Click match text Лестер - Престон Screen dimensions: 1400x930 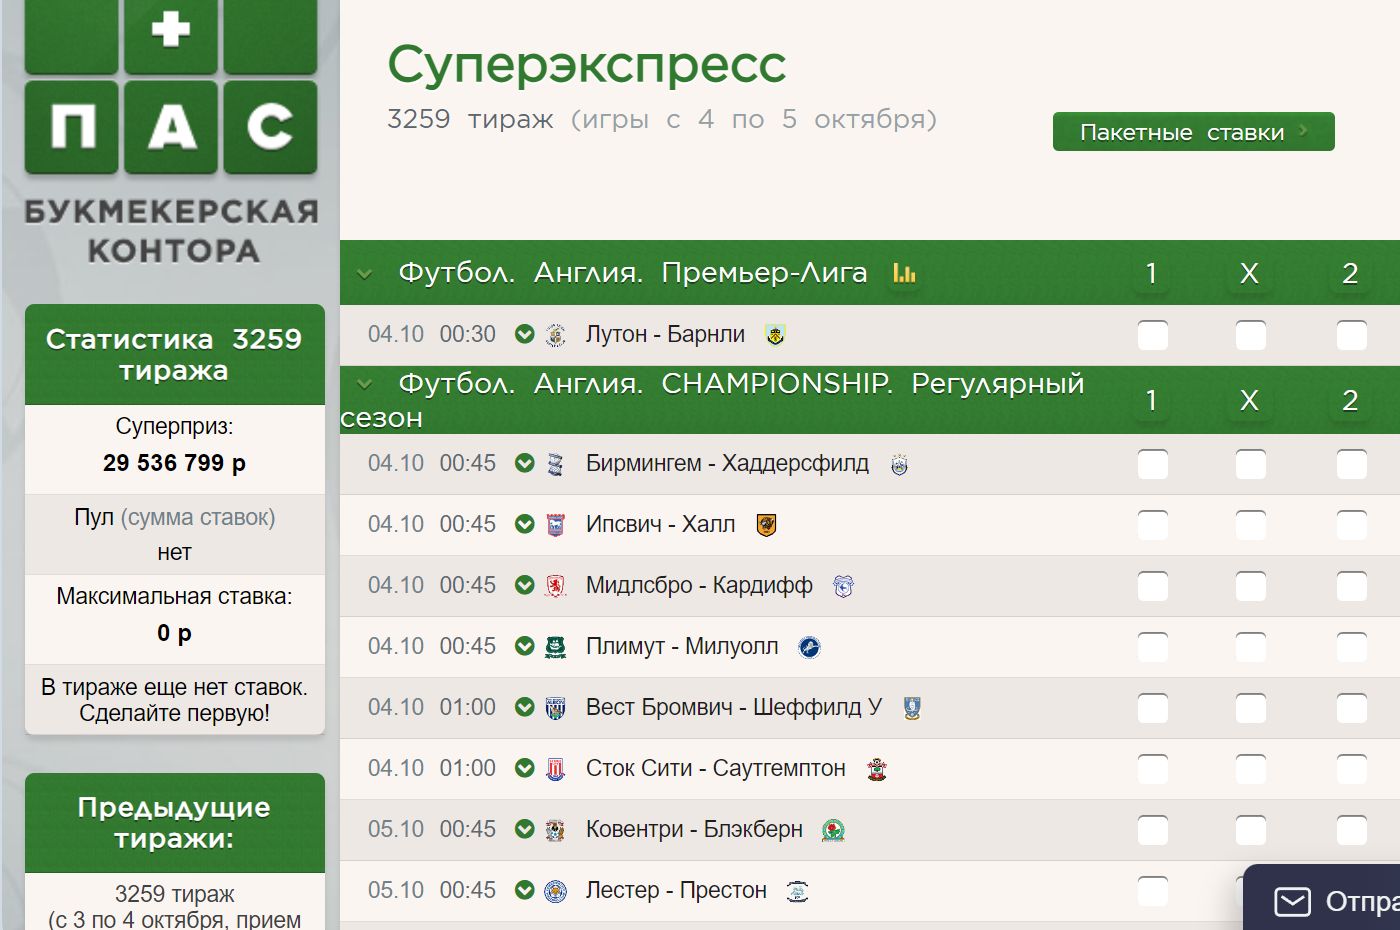click(x=676, y=890)
